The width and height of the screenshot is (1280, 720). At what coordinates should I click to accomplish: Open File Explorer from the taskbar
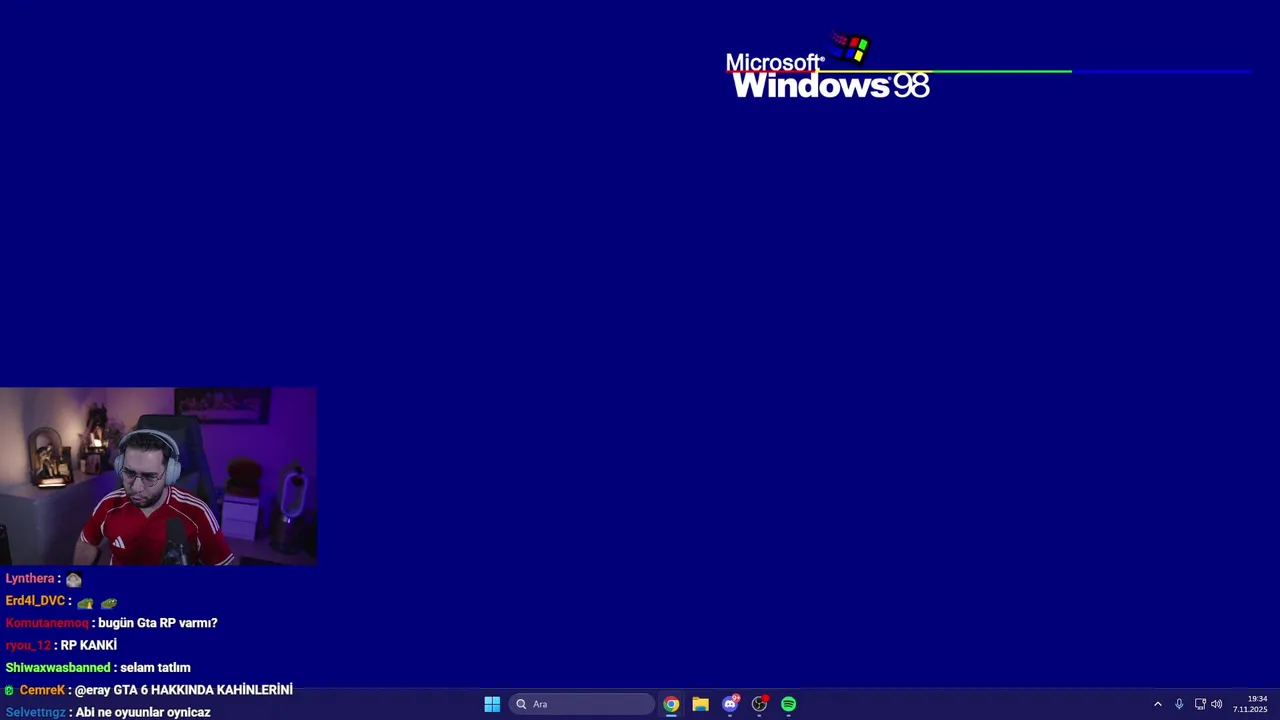700,704
